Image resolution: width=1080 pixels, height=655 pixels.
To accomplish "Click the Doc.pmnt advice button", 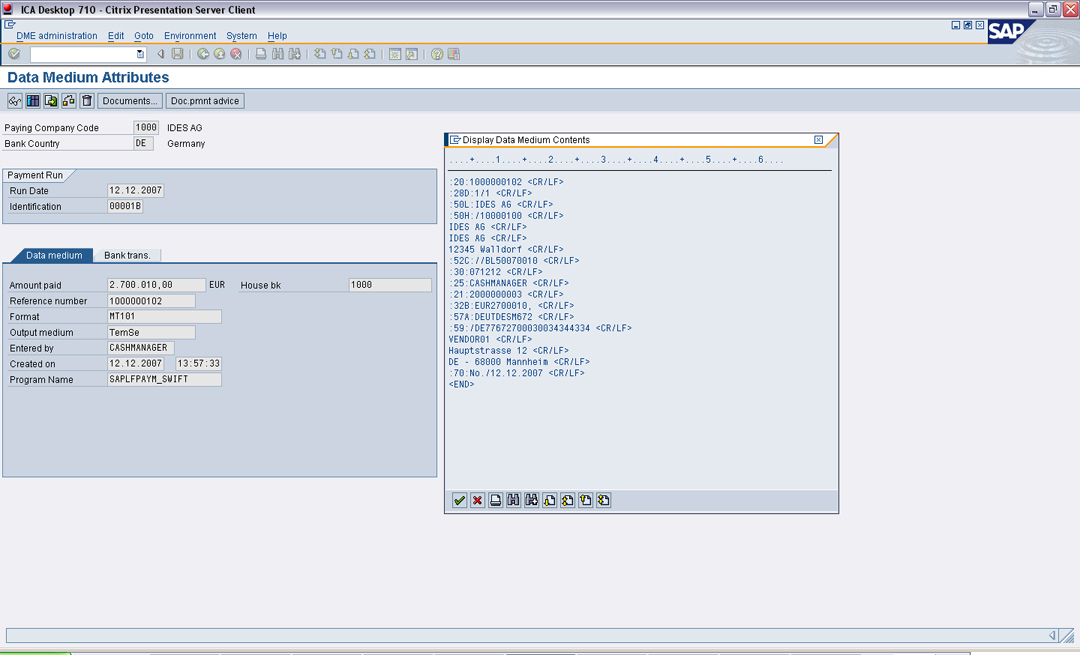I will pos(205,101).
